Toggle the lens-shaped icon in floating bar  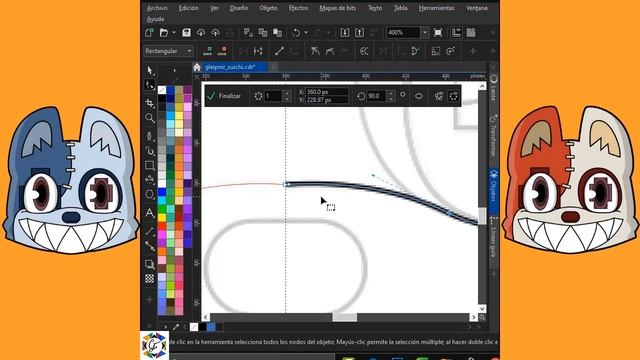[x=419, y=96]
